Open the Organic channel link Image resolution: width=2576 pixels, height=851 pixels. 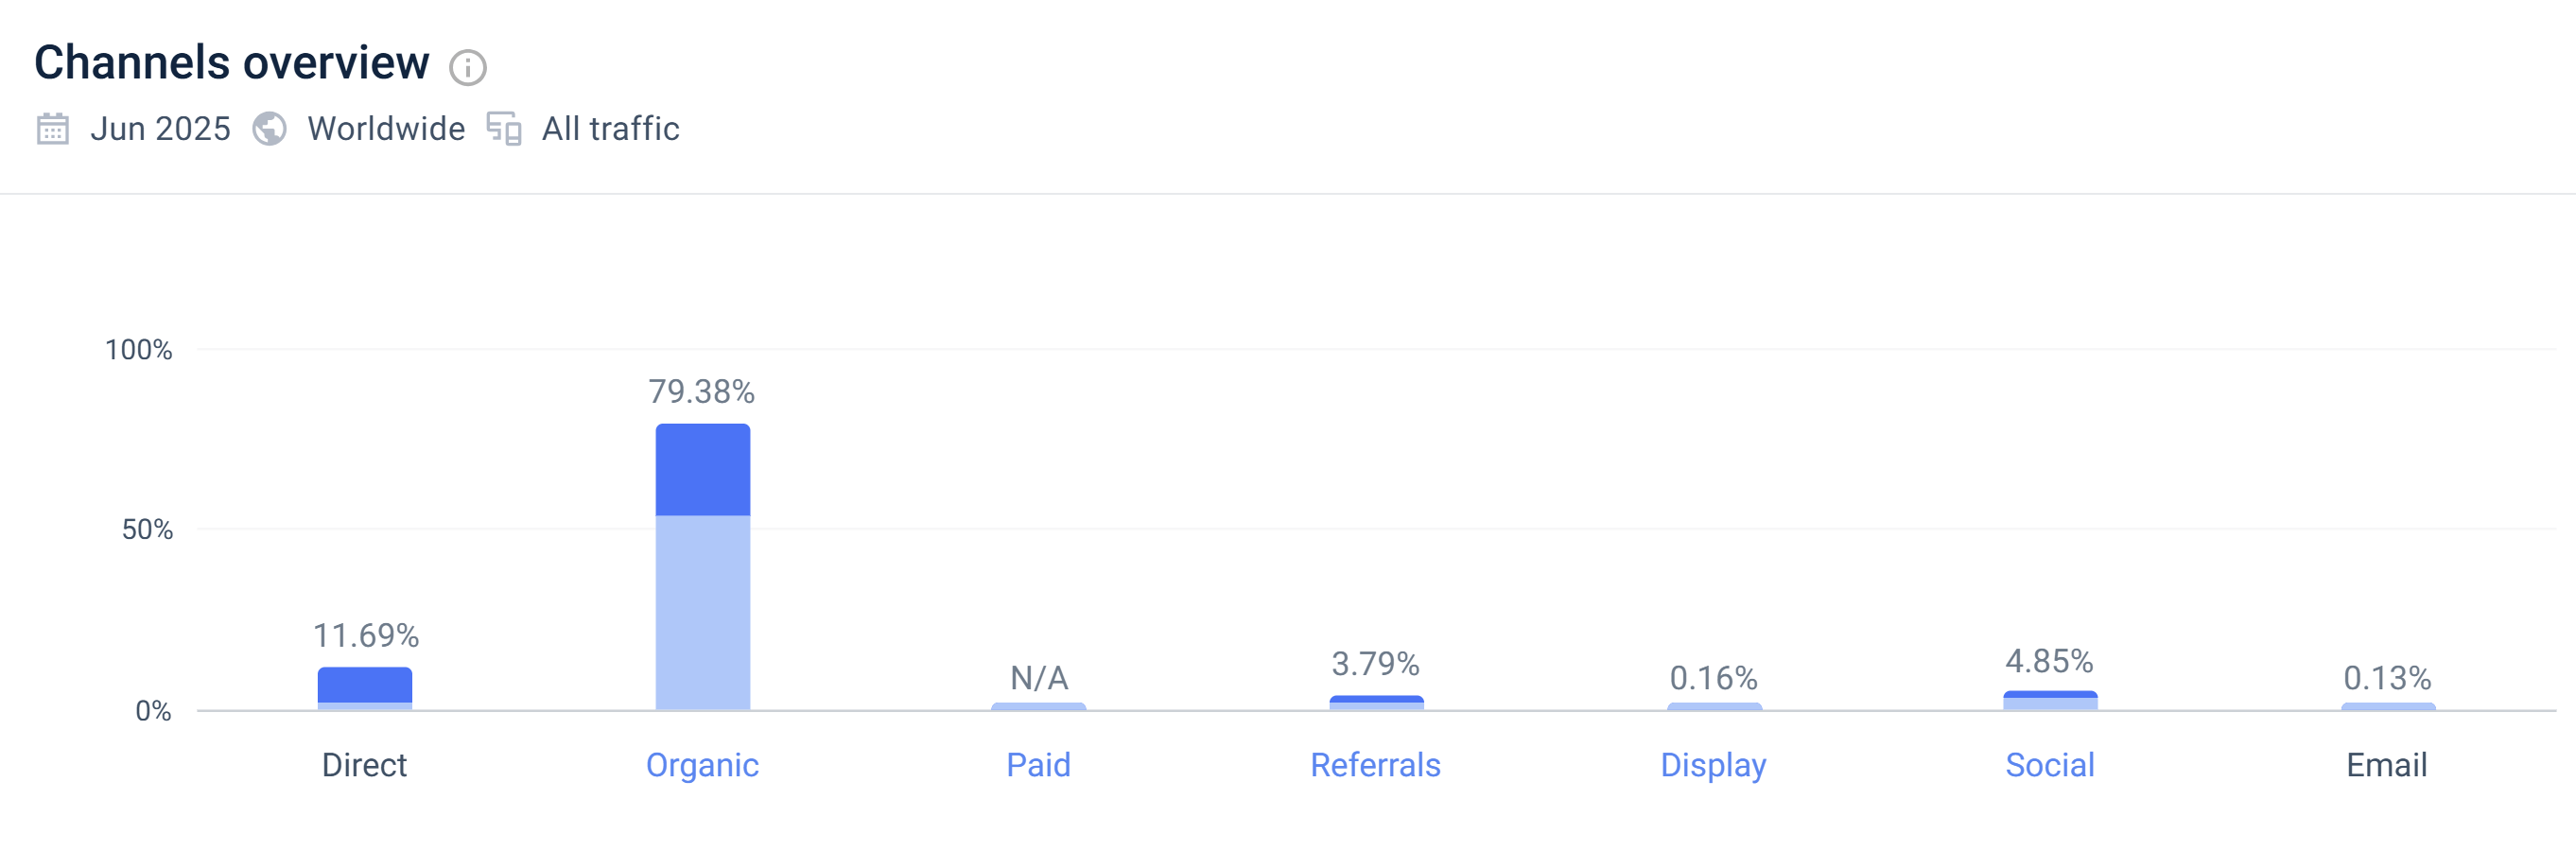702,765
